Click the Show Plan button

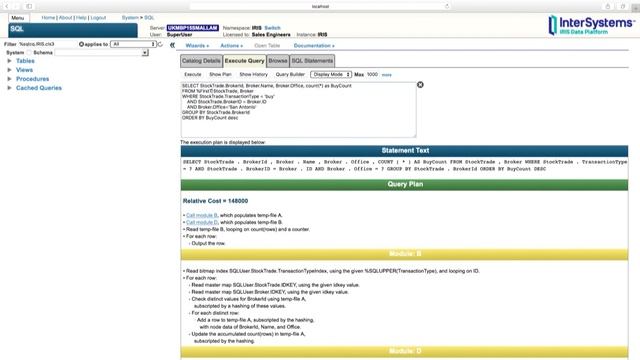click(x=220, y=75)
